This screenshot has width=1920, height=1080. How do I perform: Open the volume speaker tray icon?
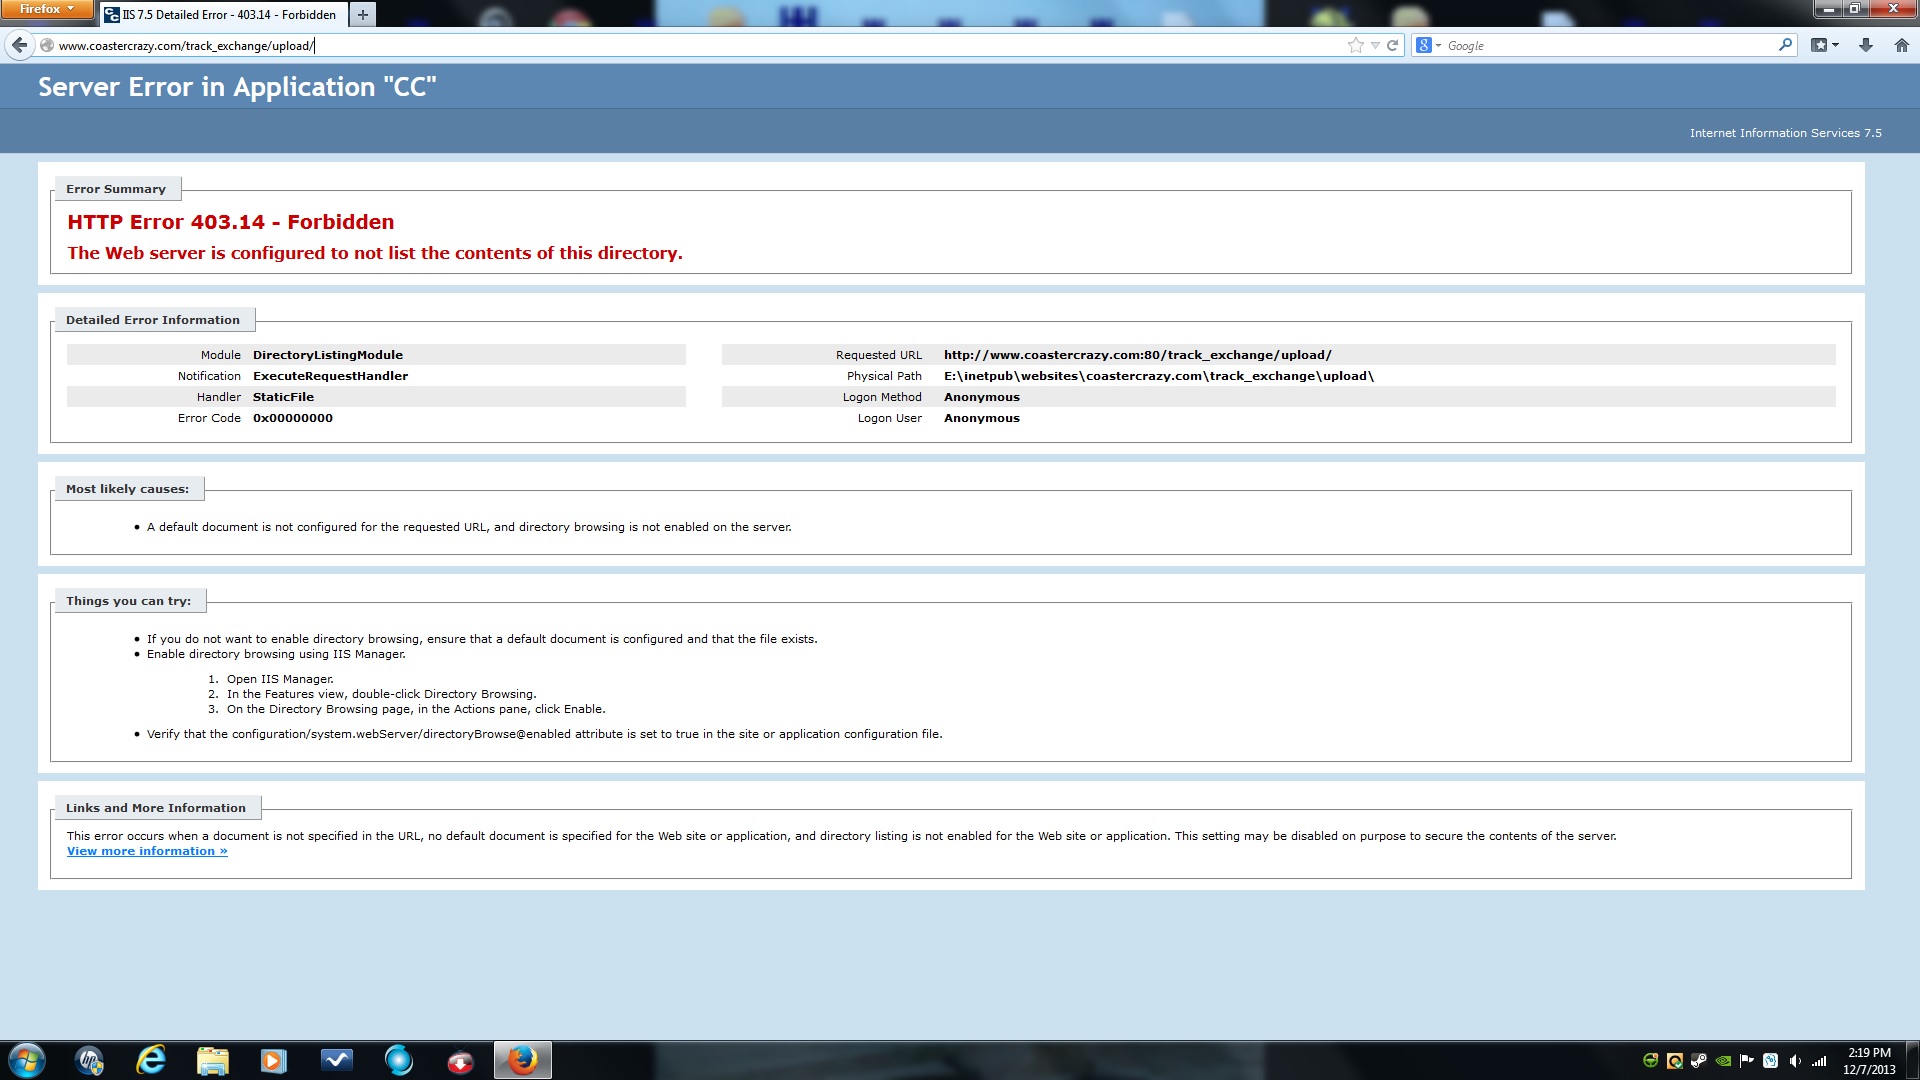click(1795, 1060)
